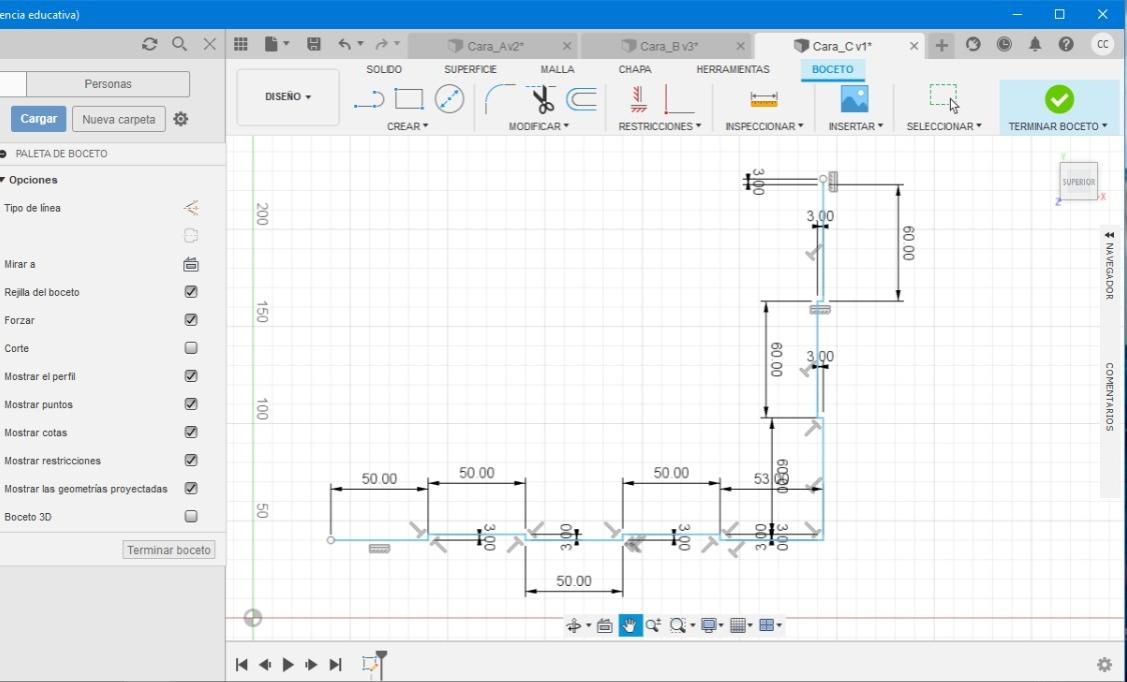This screenshot has height=682, width=1127.
Task: Toggle Mostrar puntos checkbox
Action: [190, 404]
